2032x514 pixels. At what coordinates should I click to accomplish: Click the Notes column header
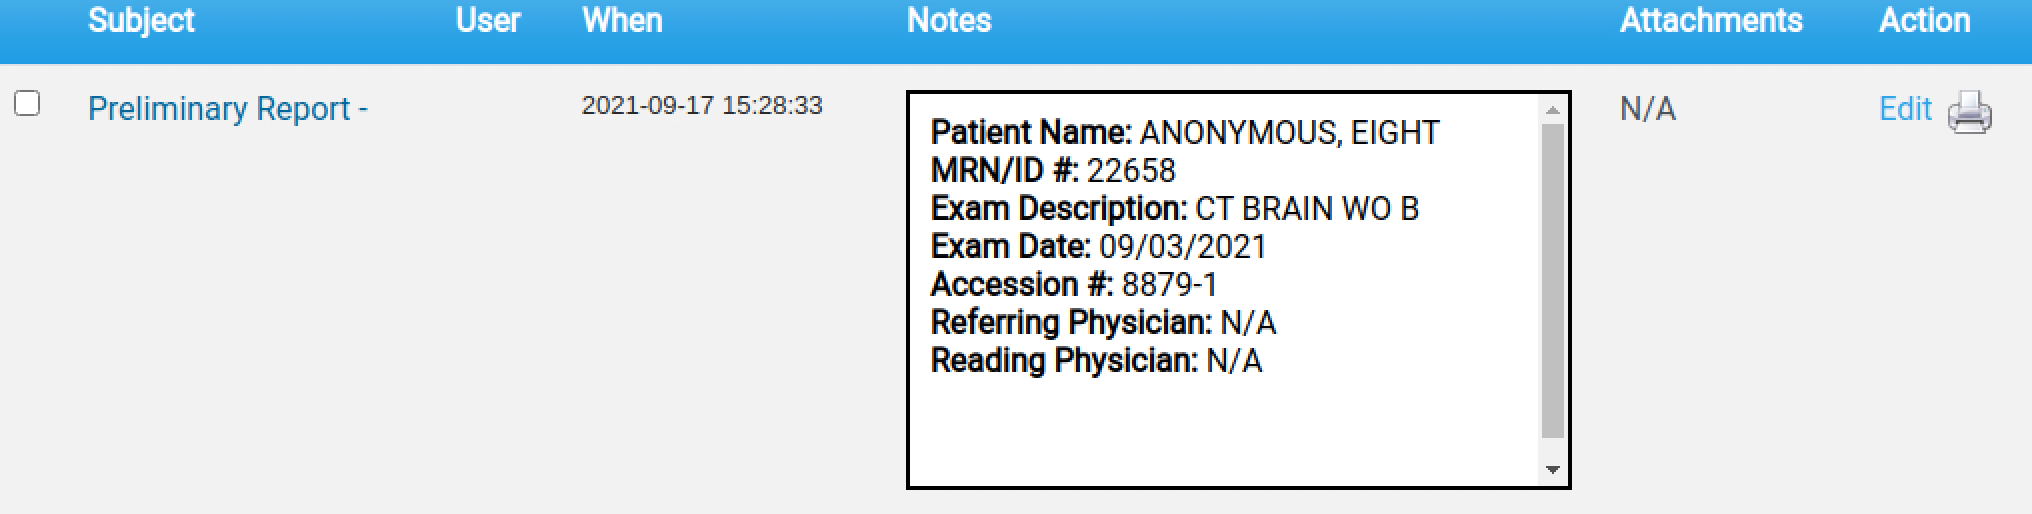[x=949, y=20]
